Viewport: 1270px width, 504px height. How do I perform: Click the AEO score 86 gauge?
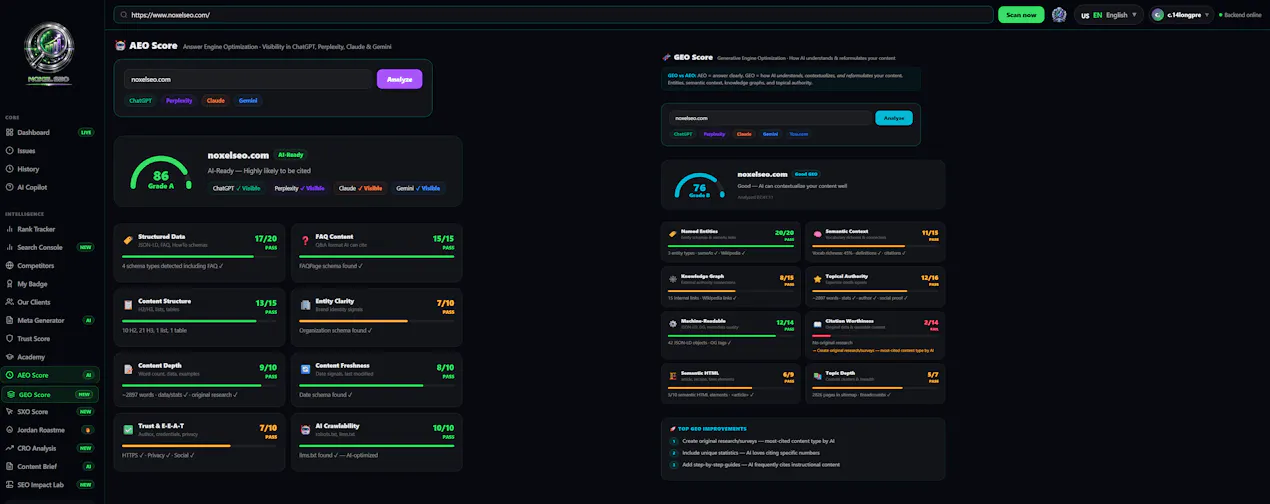(160, 172)
